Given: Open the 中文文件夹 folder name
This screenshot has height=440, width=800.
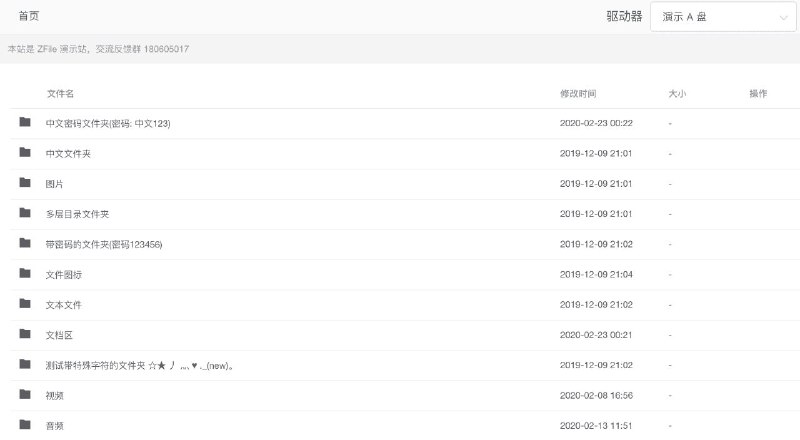Looking at the screenshot, I should click(68, 154).
